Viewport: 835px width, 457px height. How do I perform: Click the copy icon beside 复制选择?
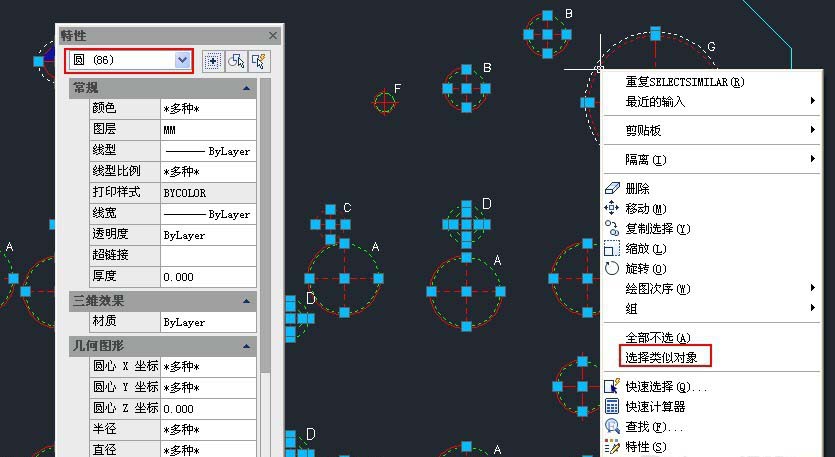pos(612,228)
